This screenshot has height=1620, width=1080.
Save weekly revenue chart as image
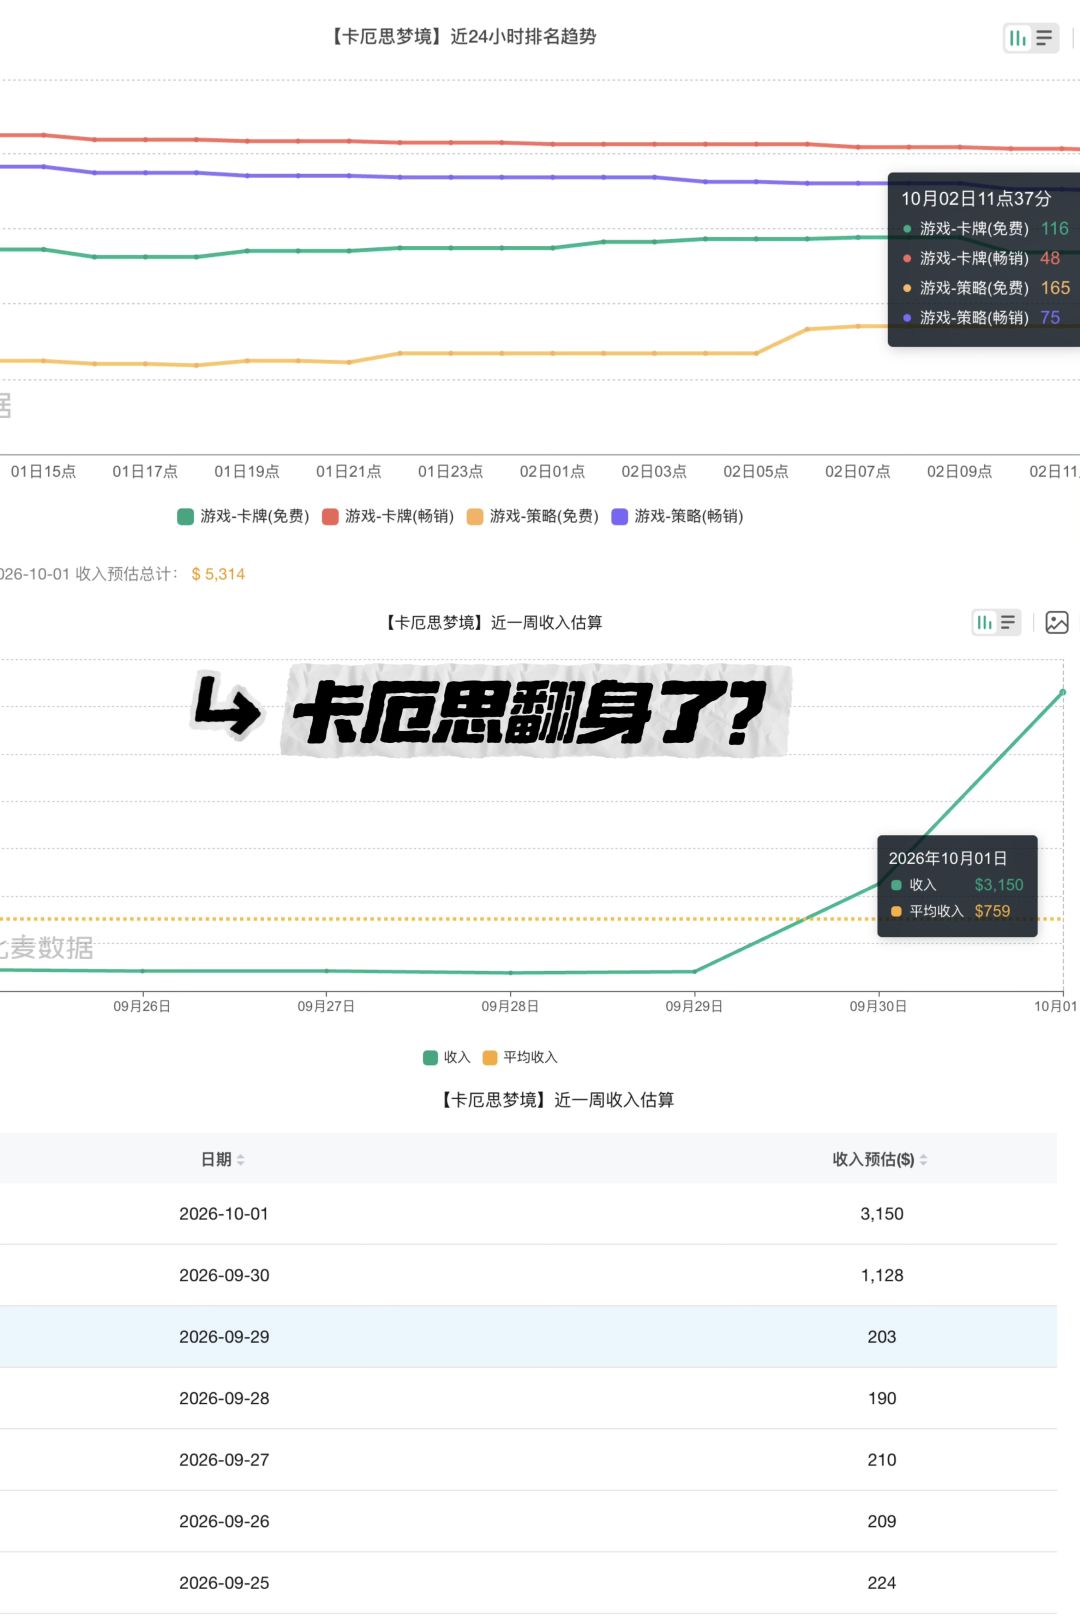[x=1057, y=622]
